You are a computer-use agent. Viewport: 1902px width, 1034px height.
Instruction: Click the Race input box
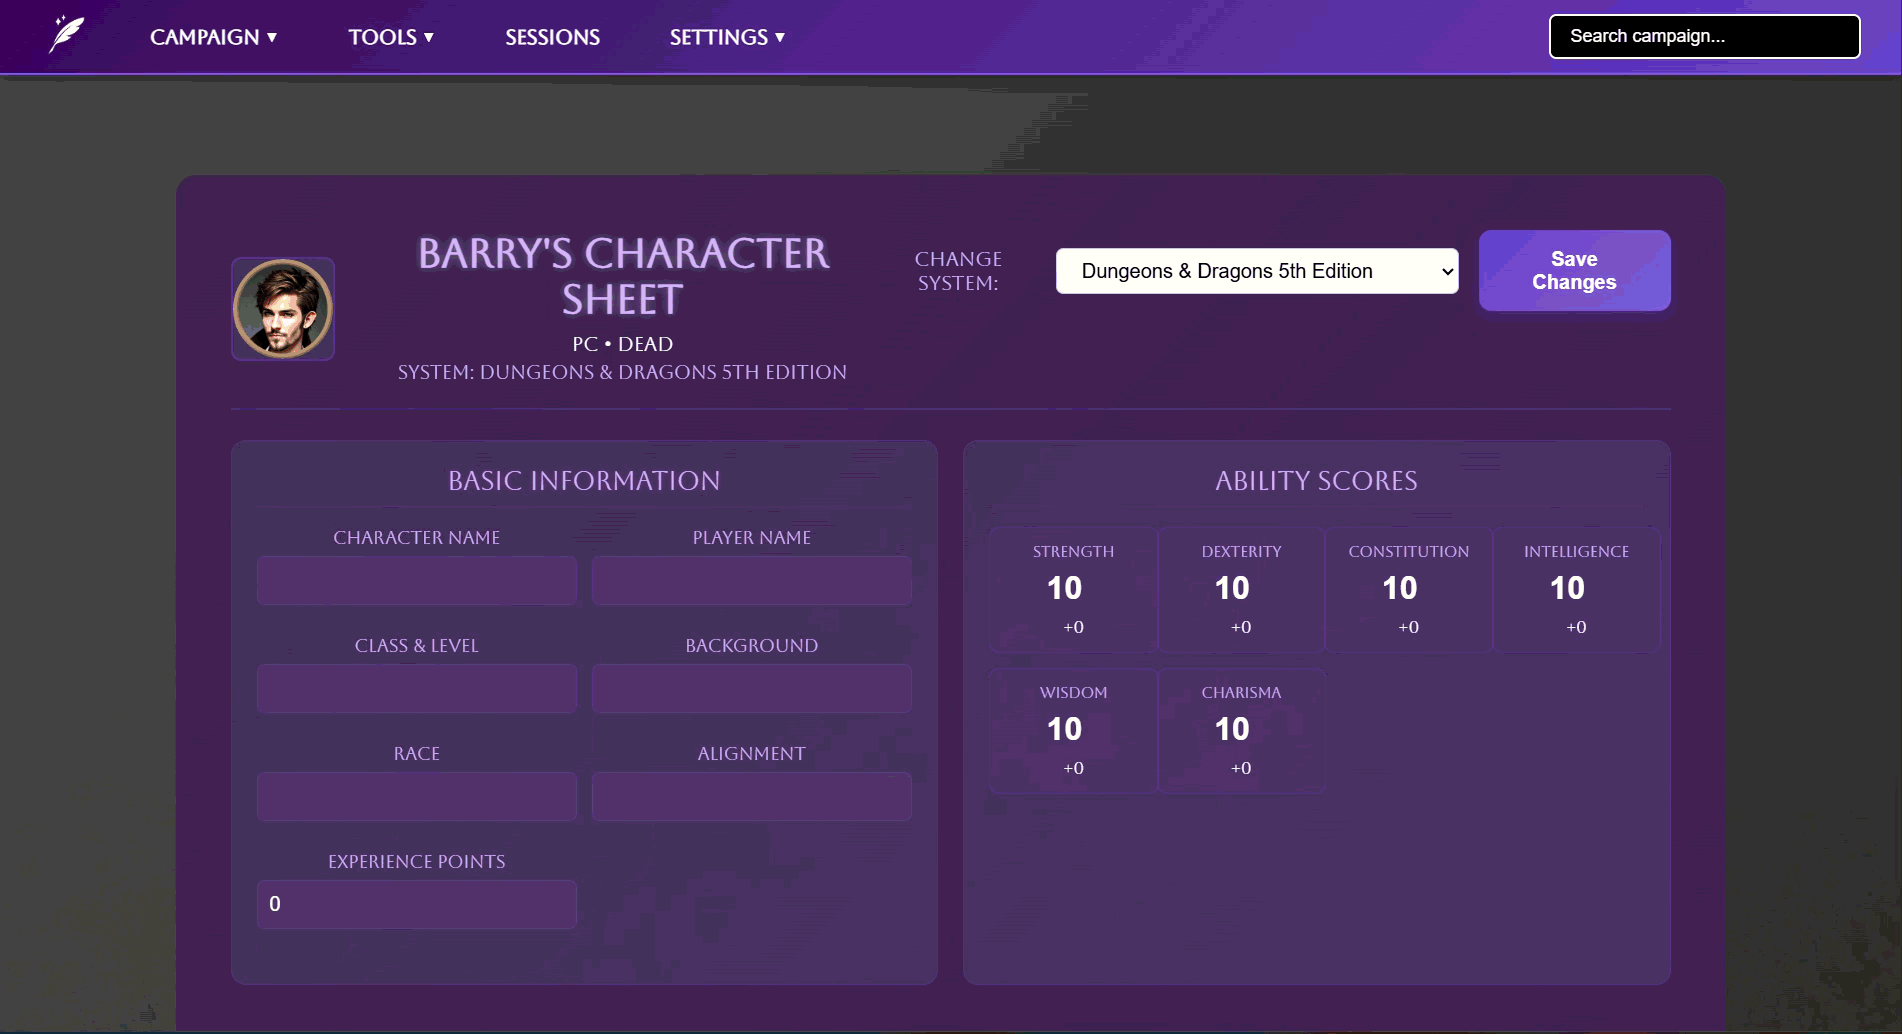(x=417, y=797)
